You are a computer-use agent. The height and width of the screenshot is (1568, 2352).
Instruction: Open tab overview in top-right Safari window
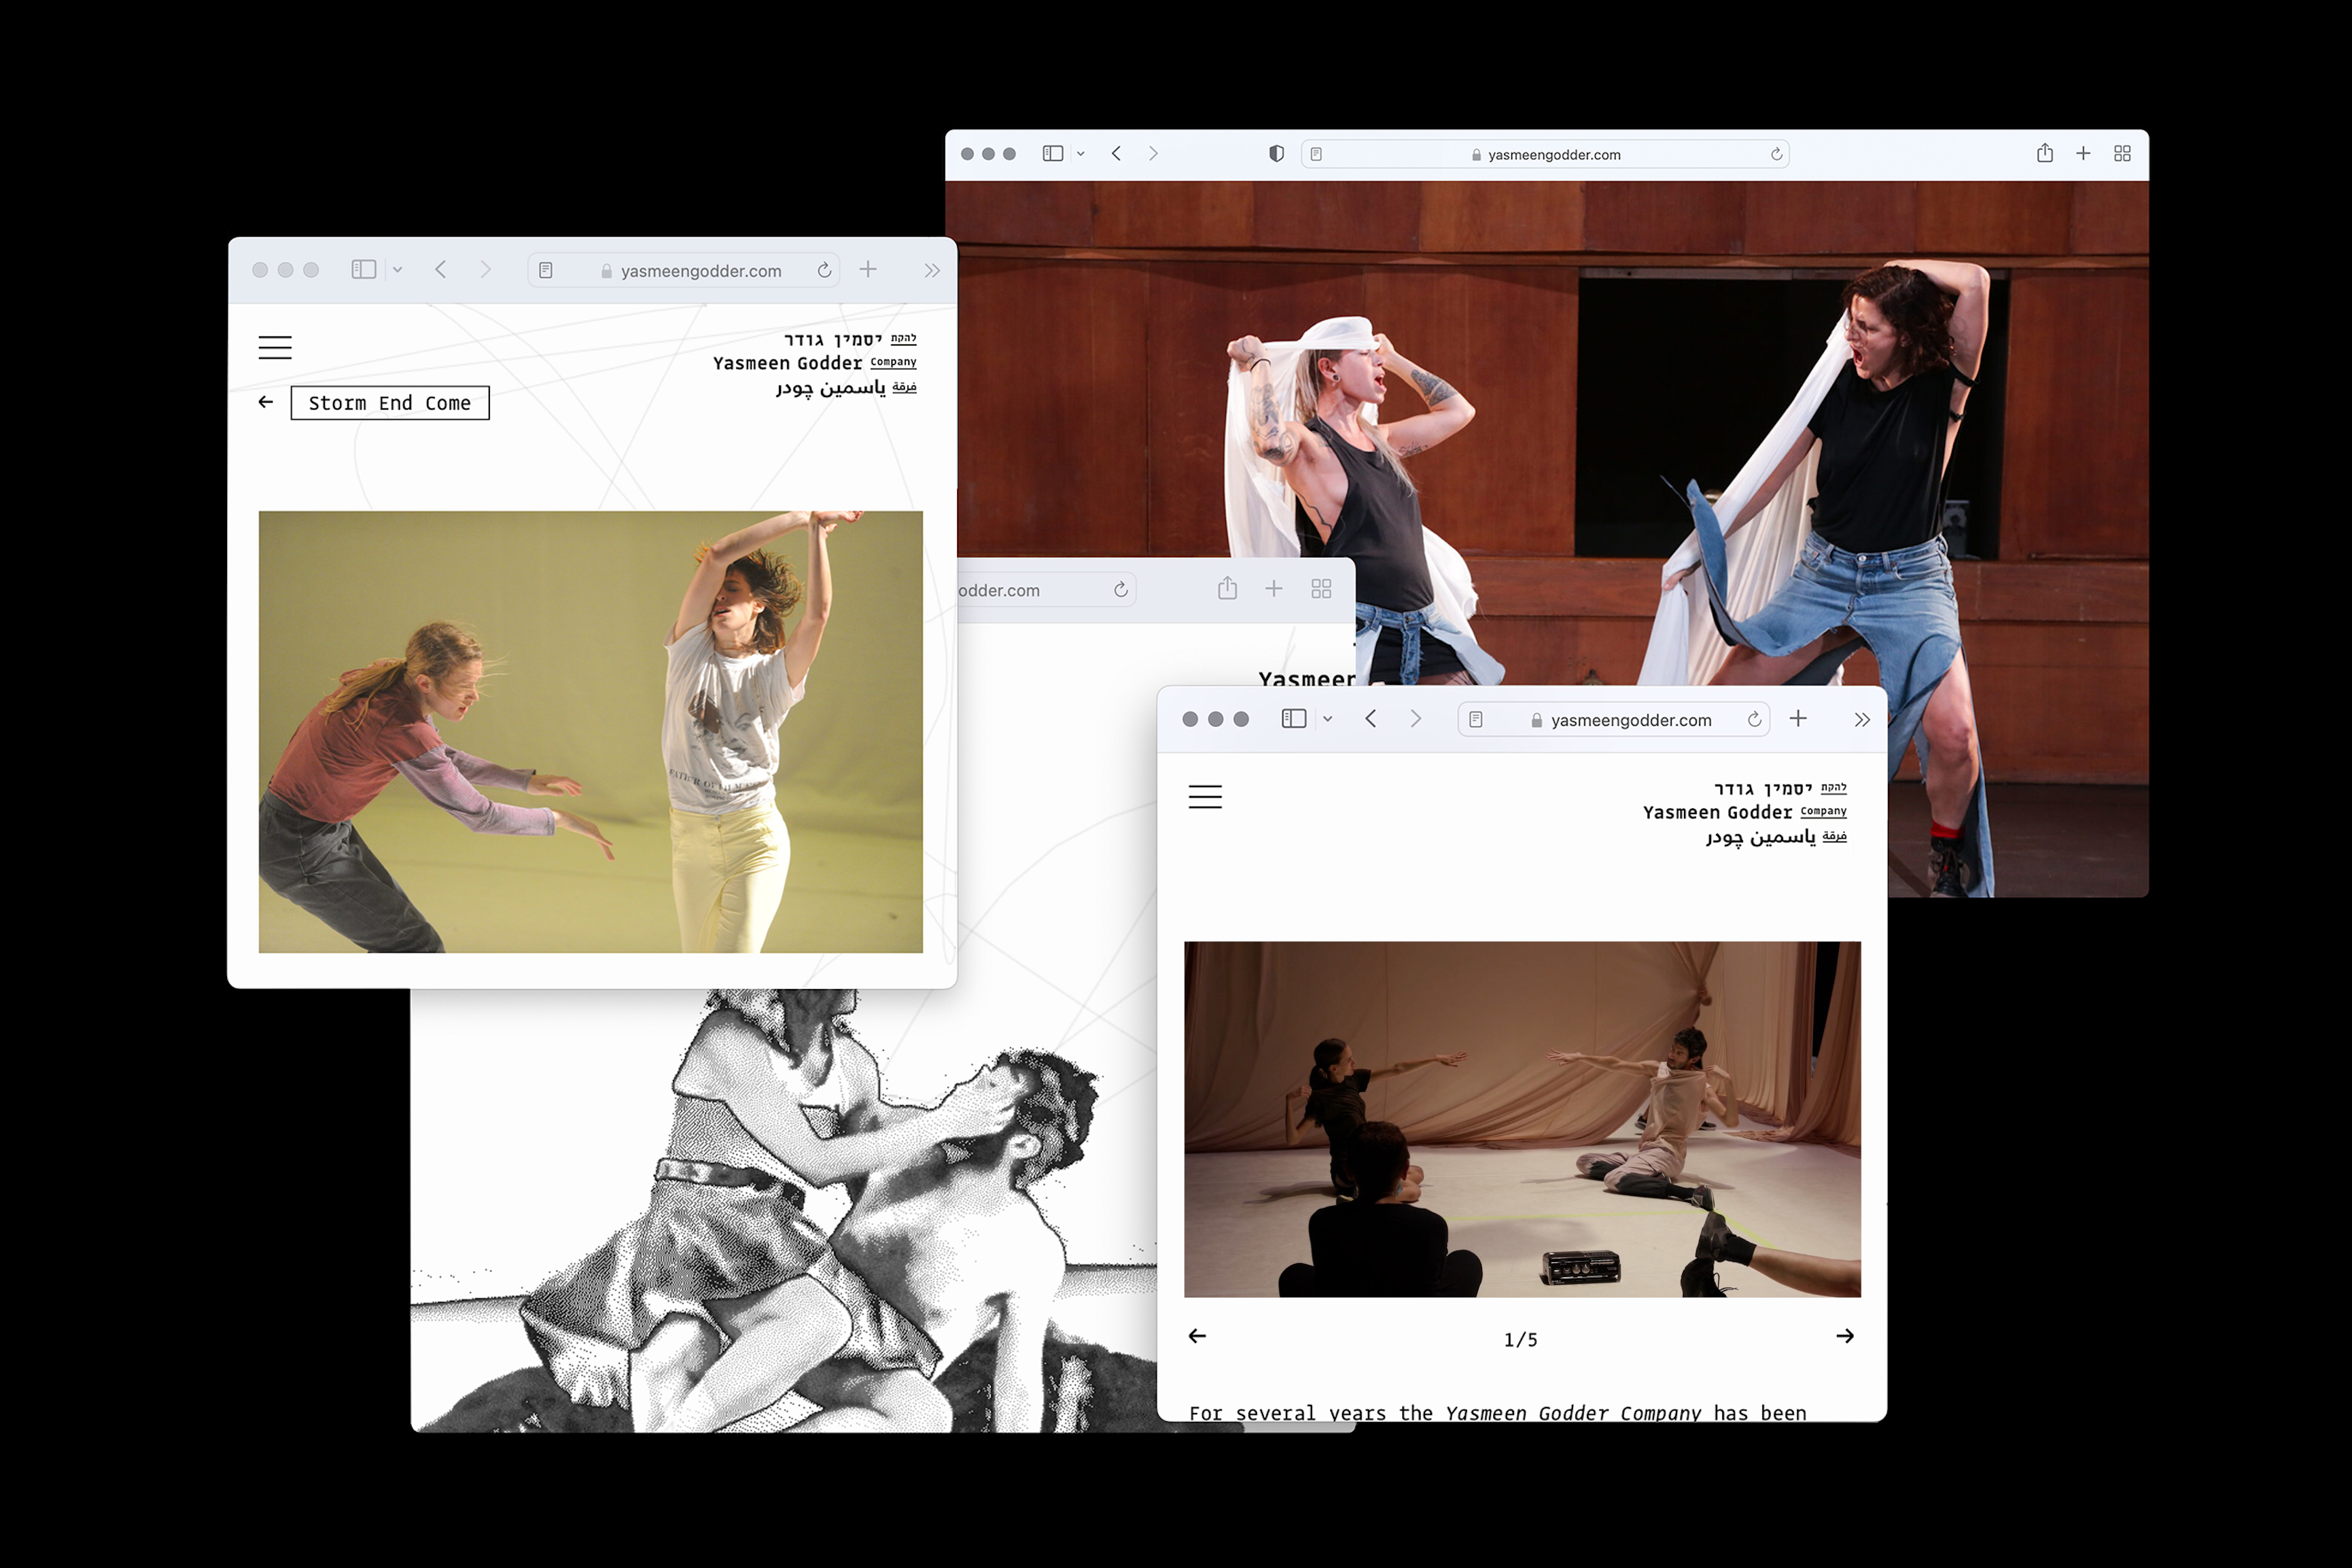pos(2122,153)
